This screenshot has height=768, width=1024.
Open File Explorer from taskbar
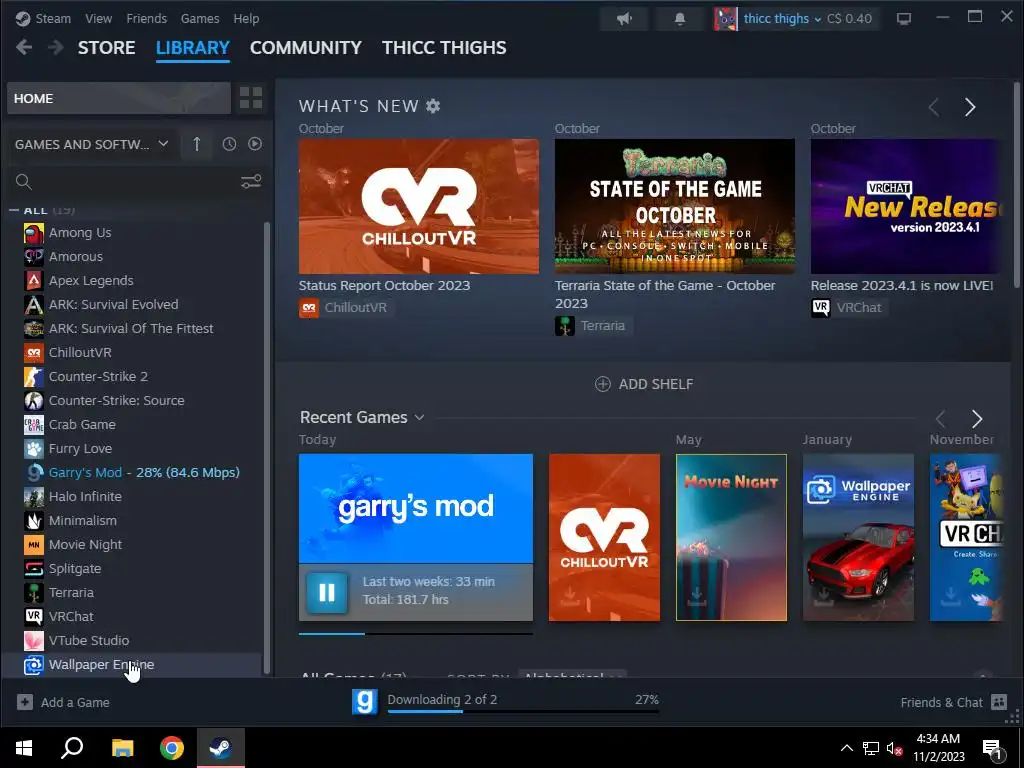tap(122, 748)
